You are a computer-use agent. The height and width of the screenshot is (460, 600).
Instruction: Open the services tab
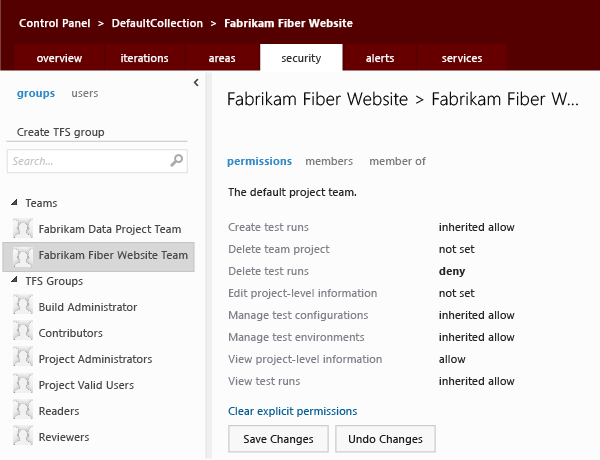[x=462, y=58]
